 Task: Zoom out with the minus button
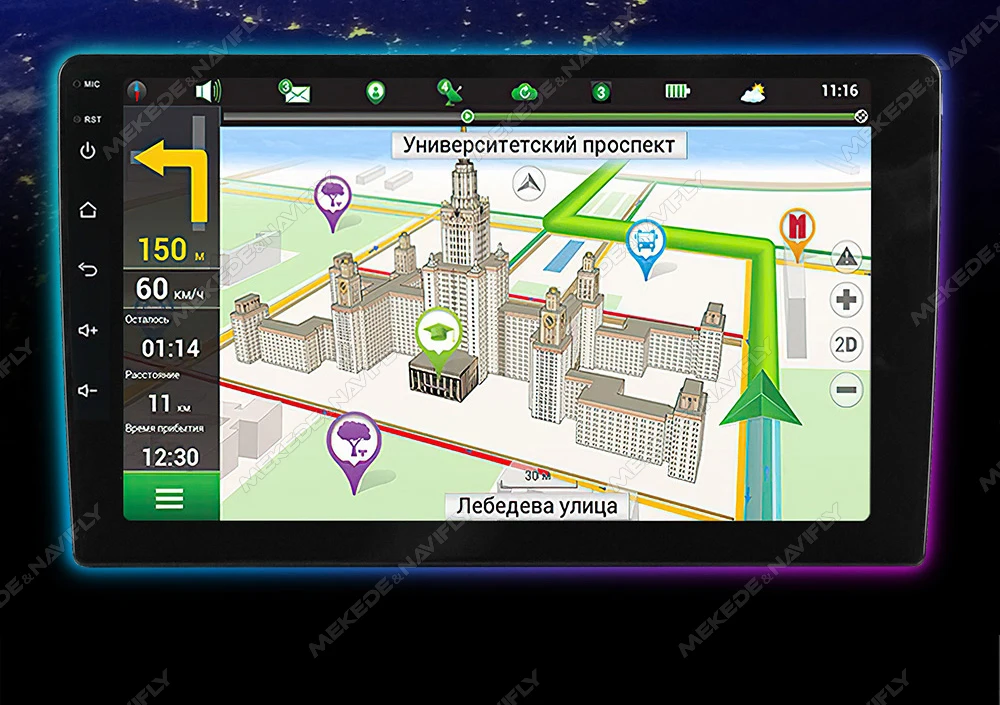(x=846, y=390)
